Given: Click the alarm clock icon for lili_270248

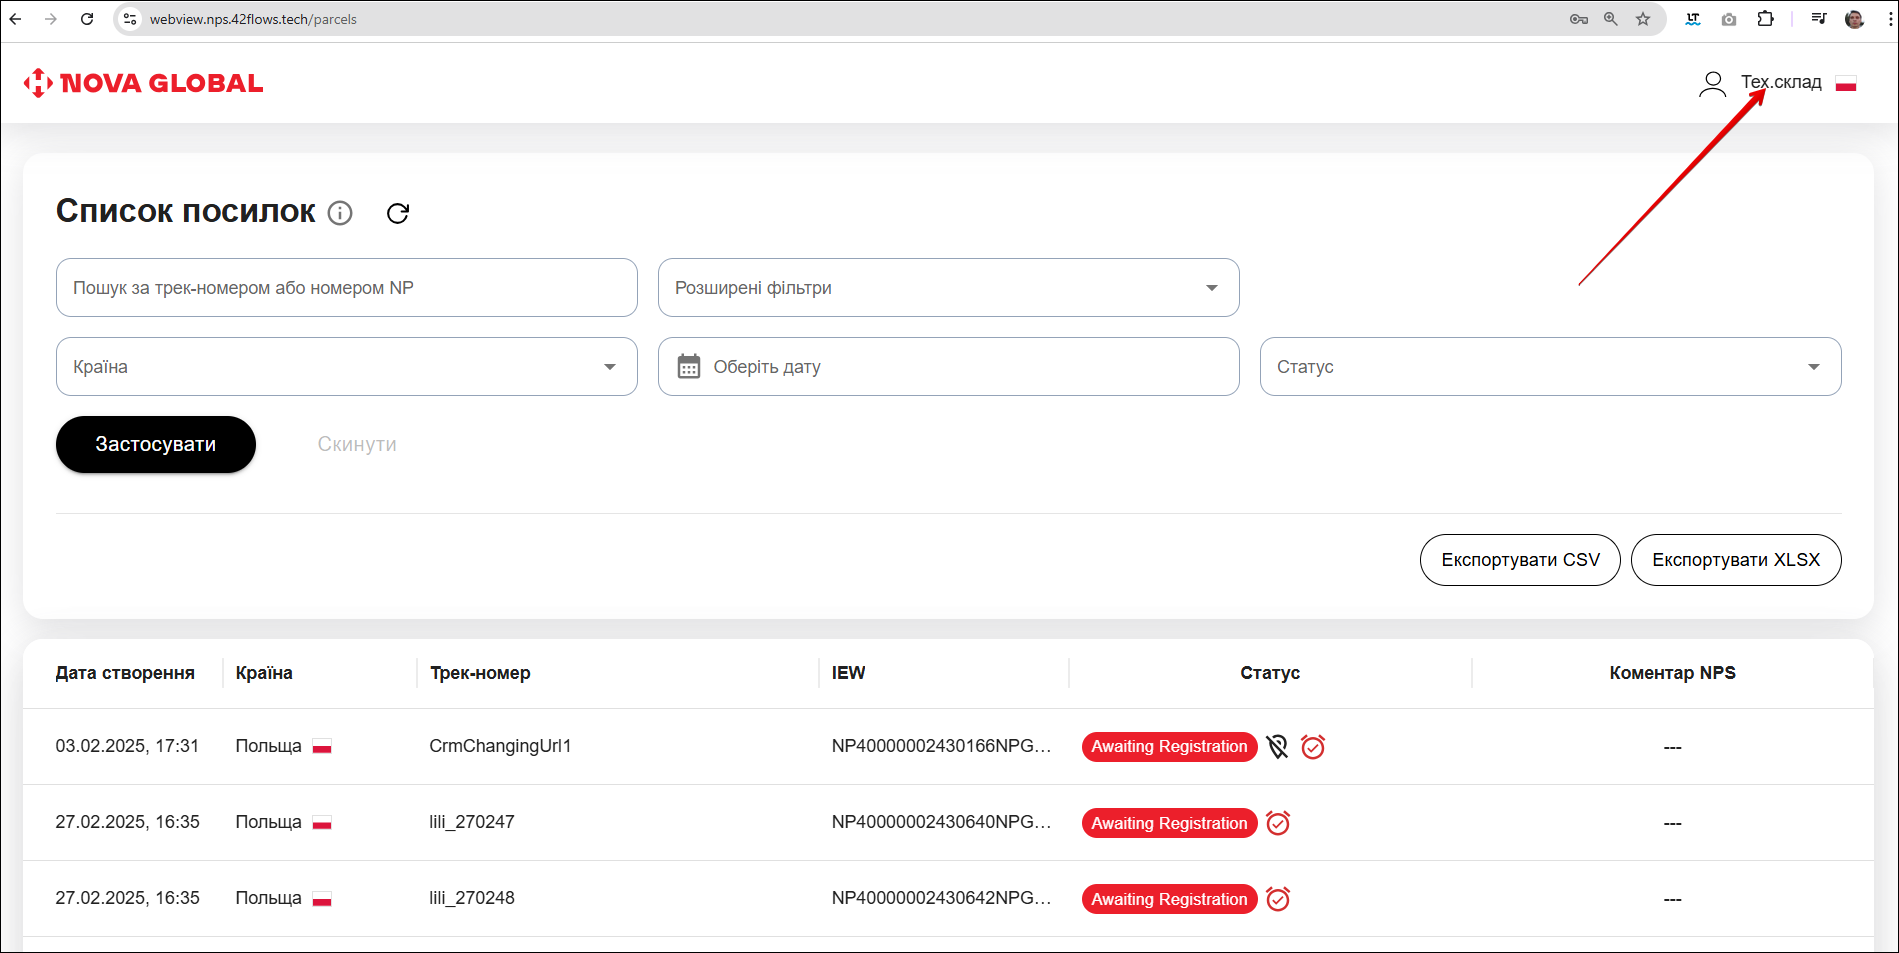Looking at the screenshot, I should (1278, 899).
